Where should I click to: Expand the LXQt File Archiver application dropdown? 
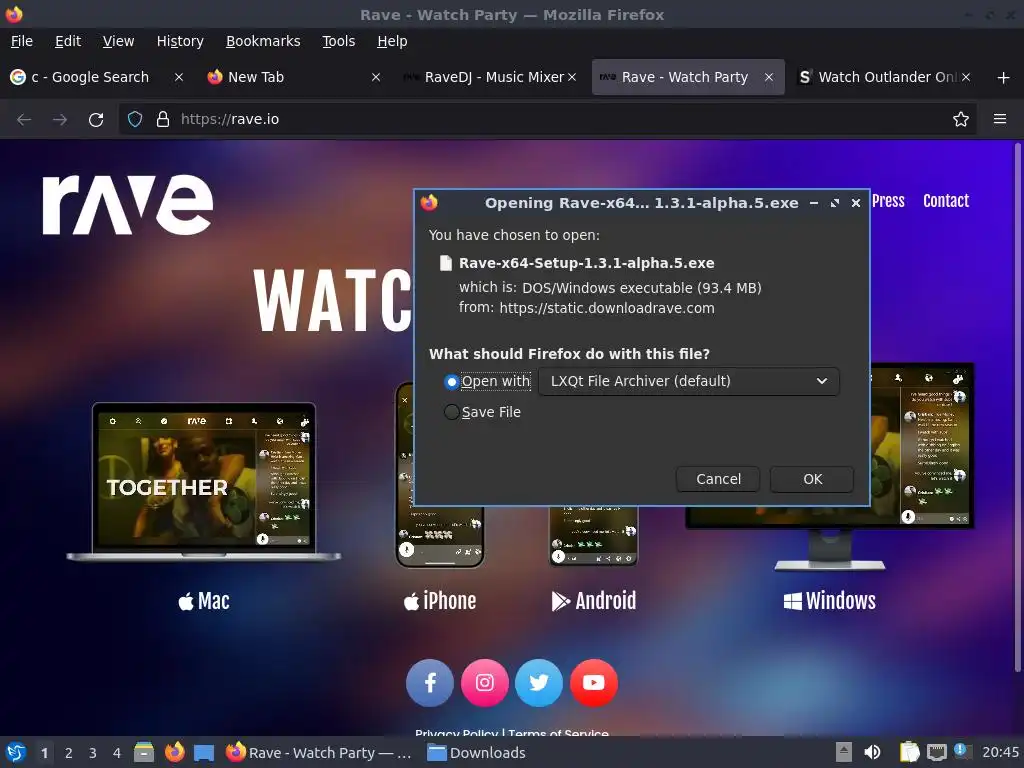click(688, 381)
